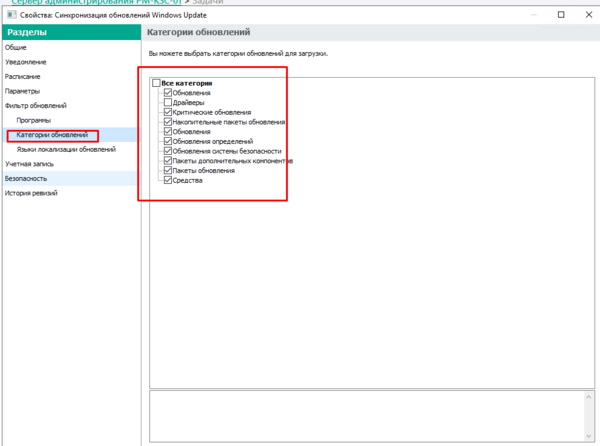Maximize the Свойства properties window
Viewport: 600px width, 446px height.
tap(561, 15)
